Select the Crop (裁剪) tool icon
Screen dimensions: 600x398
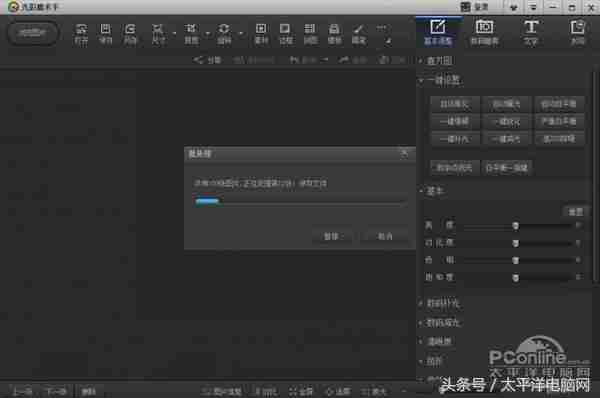(x=191, y=34)
